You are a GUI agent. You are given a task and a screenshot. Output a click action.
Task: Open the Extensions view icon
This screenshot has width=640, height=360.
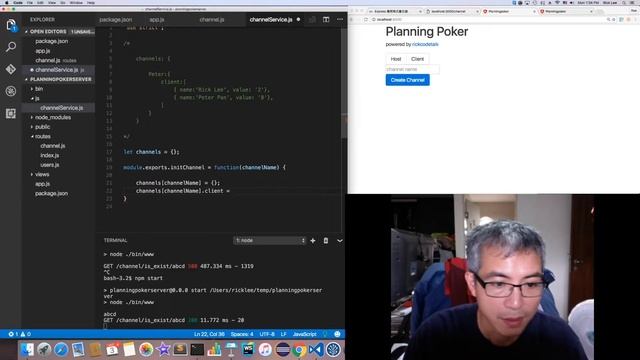pyautogui.click(x=11, y=113)
